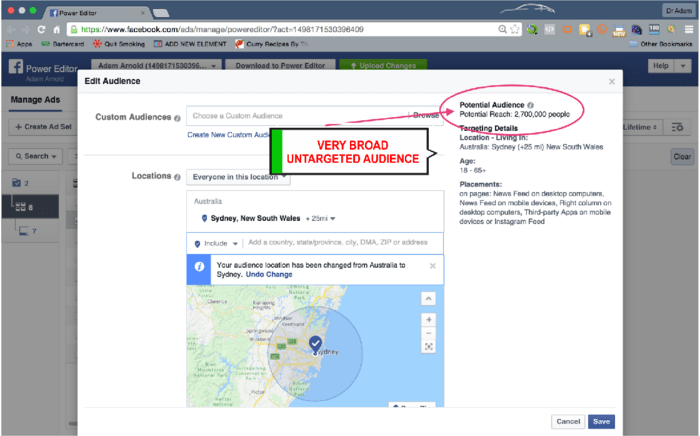Save the audience changes

(601, 422)
